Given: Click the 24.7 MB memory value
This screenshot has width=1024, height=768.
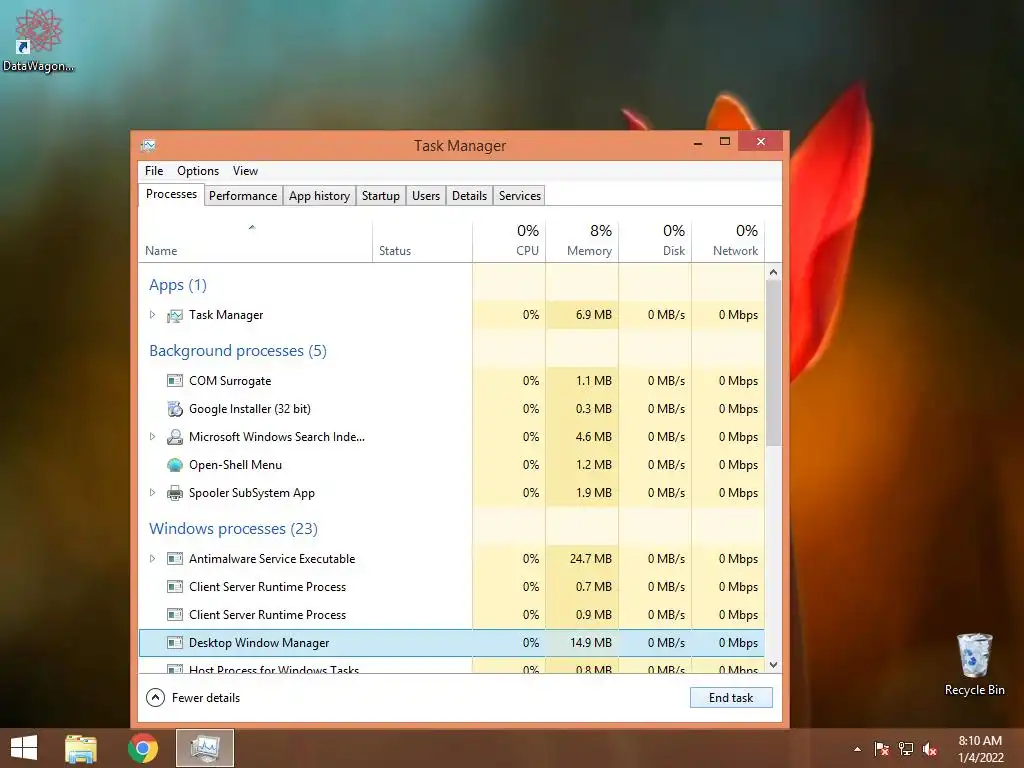Looking at the screenshot, I should pos(590,559).
